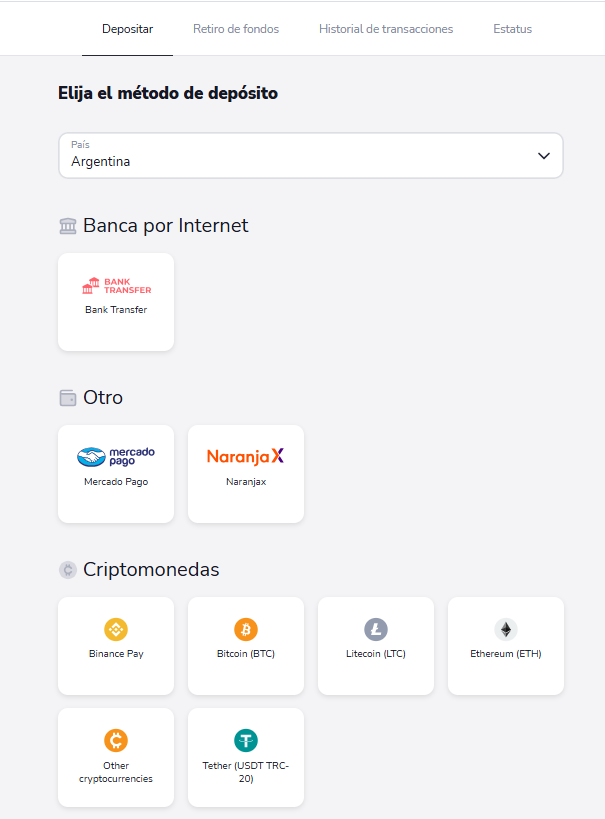Expand the País dropdown arrow
This screenshot has width=605, height=819.
(x=544, y=156)
